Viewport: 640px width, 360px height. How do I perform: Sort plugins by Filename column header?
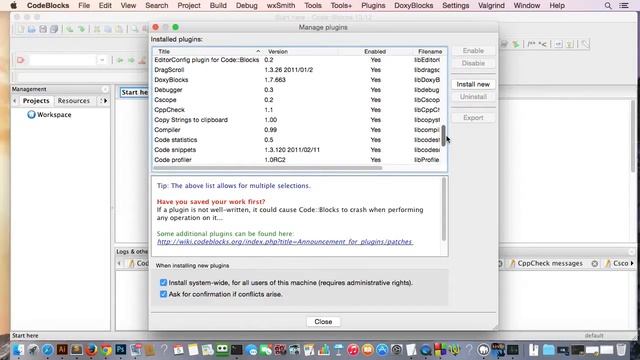coord(429,51)
